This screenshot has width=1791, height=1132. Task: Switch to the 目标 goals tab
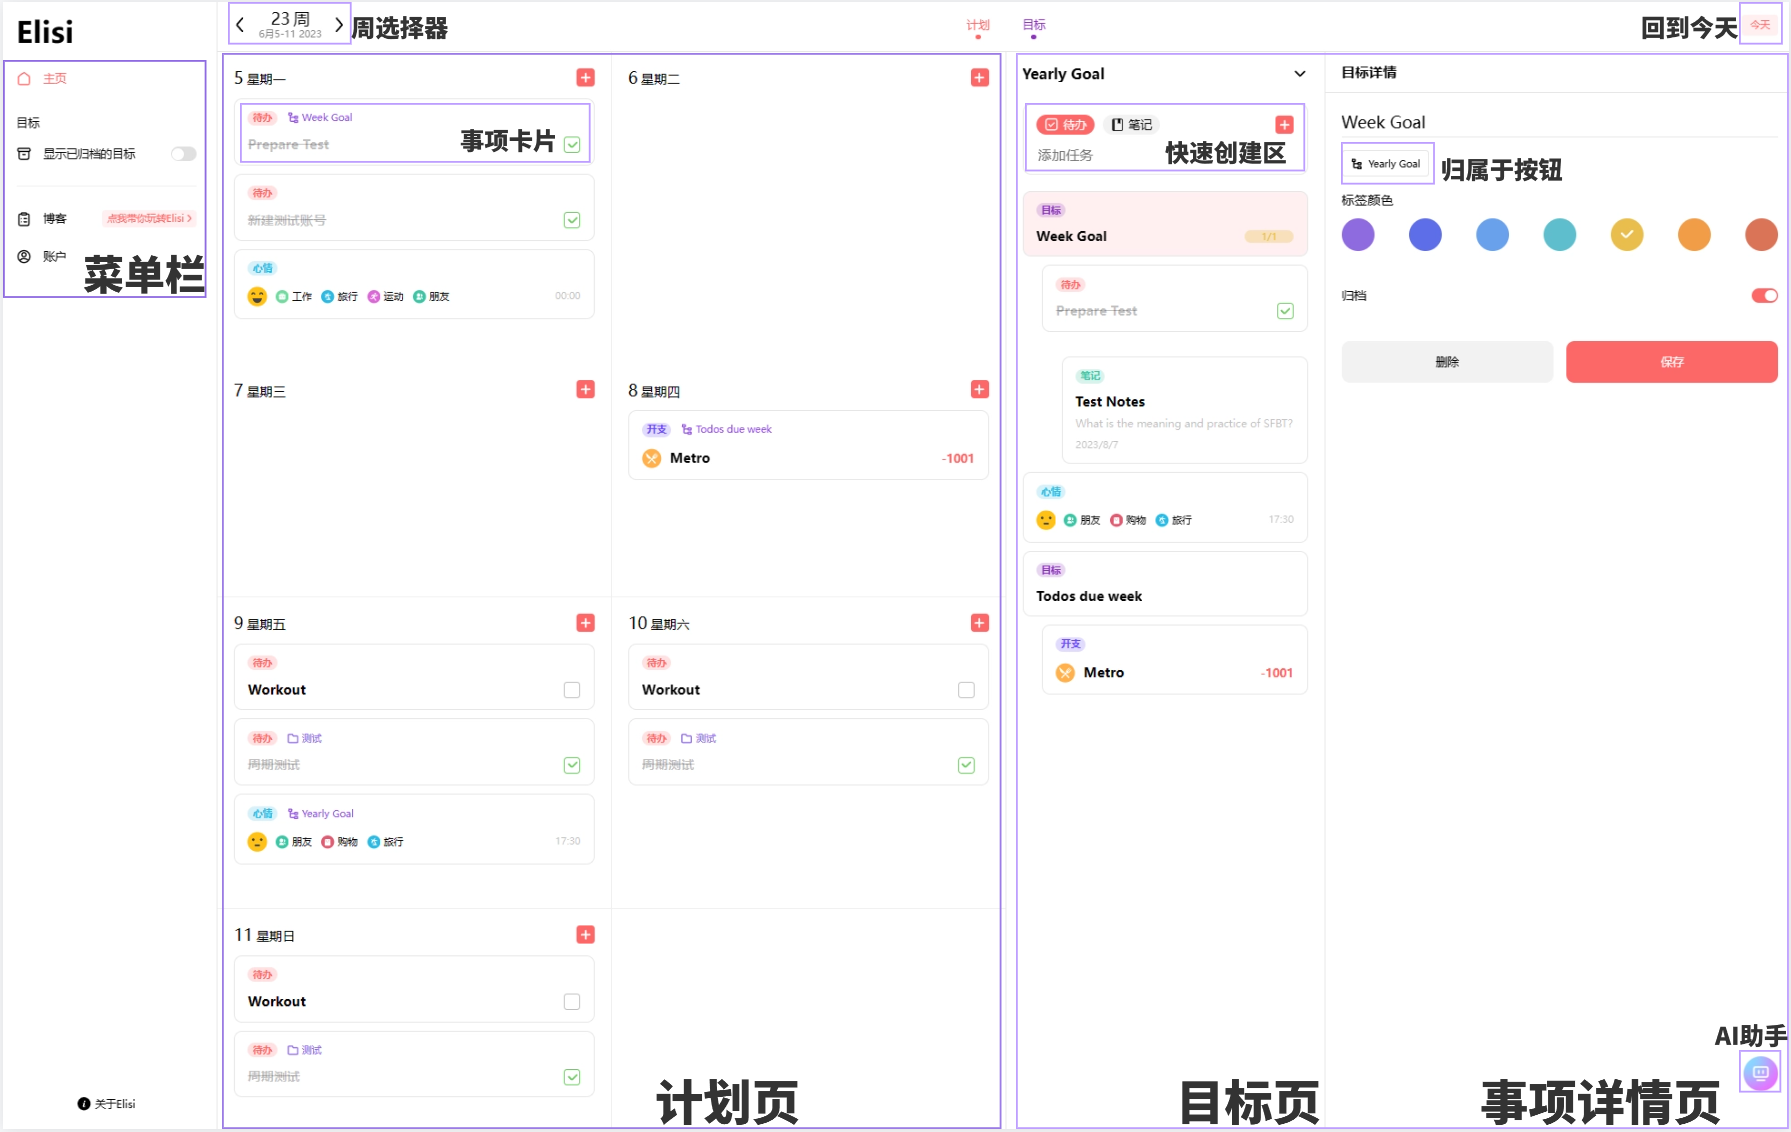[1032, 24]
